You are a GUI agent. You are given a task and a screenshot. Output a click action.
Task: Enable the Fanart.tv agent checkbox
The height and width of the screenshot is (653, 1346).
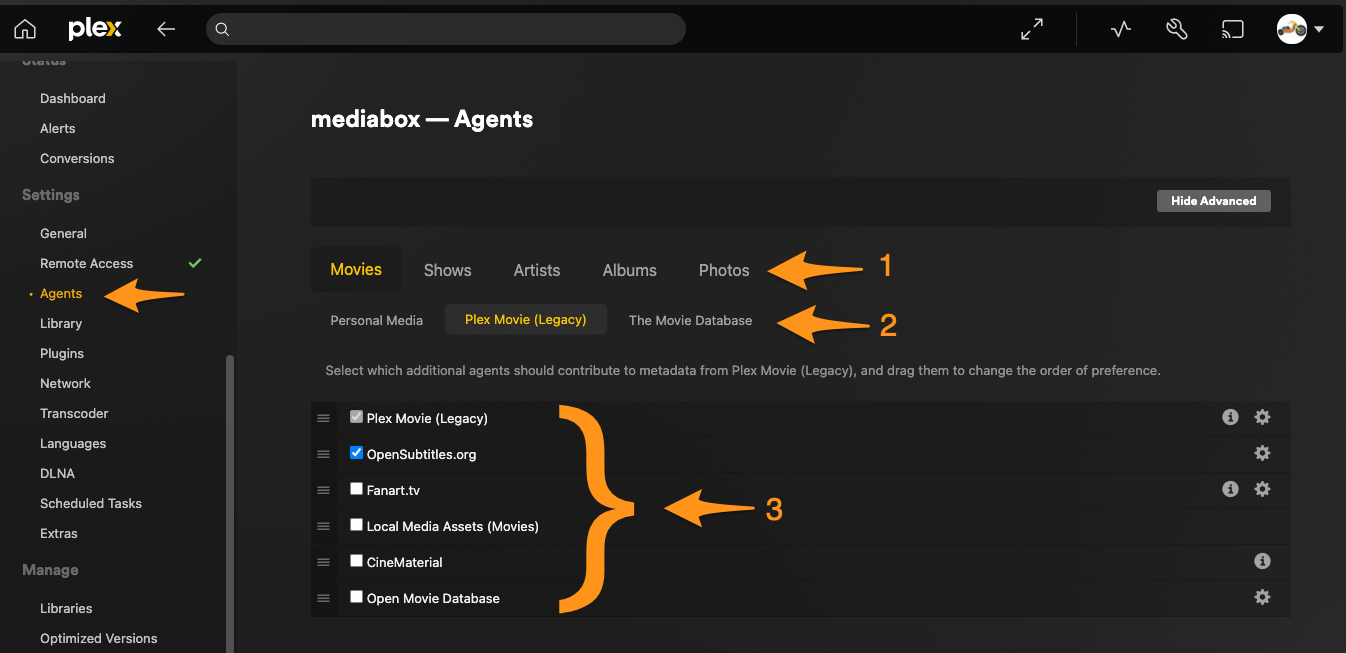[x=356, y=489]
